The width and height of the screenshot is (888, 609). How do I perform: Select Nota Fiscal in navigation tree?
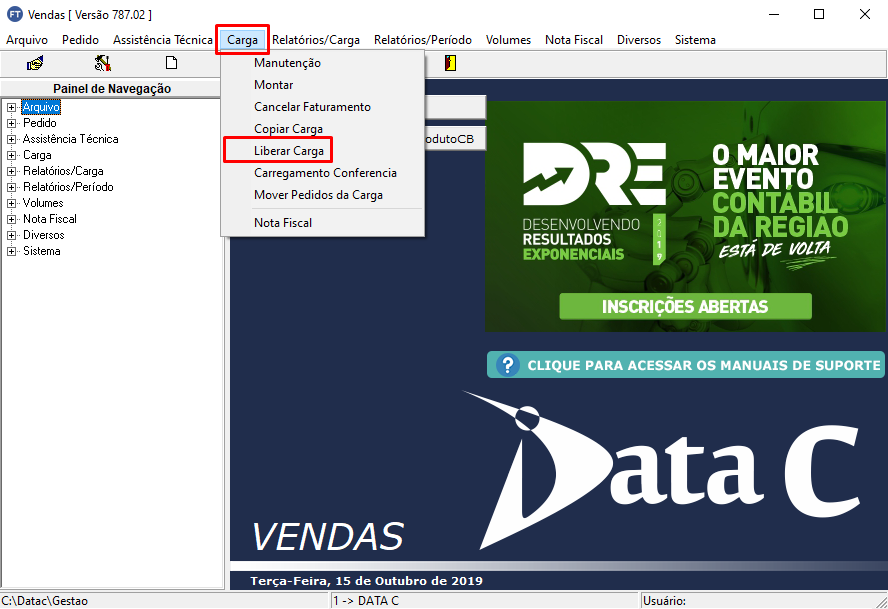50,219
